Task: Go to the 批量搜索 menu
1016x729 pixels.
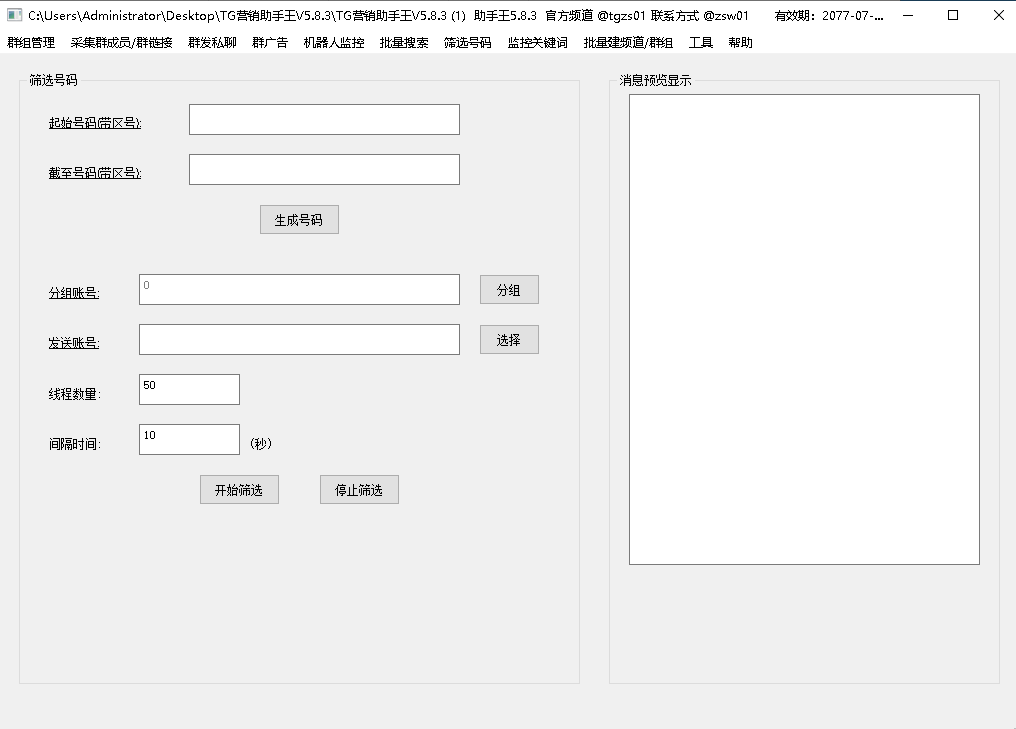Action: tap(404, 43)
